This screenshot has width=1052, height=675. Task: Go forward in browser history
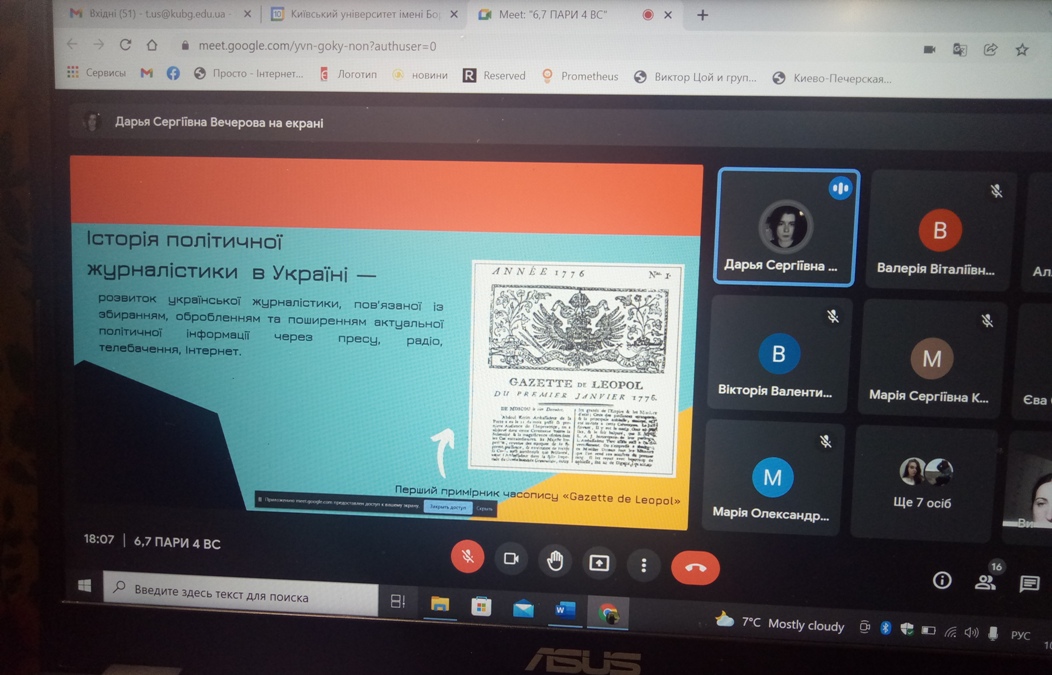pyautogui.click(x=99, y=44)
